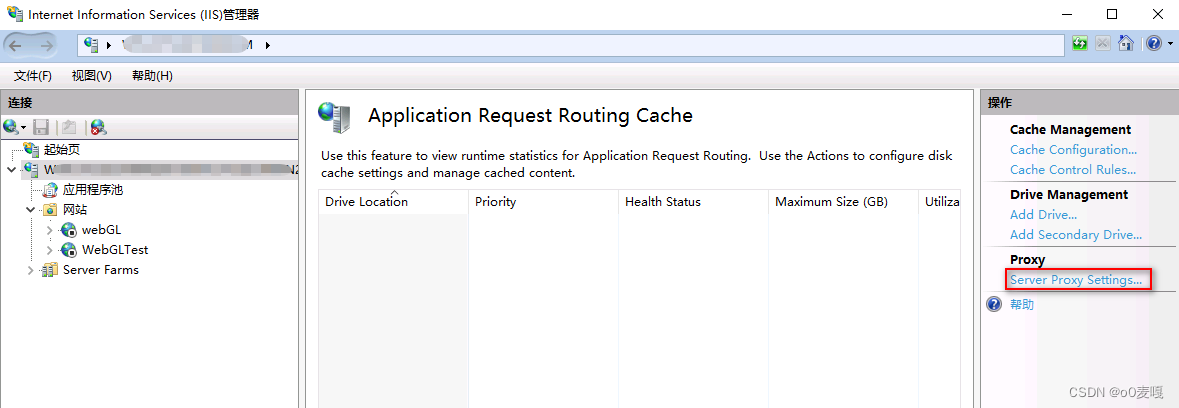Click the delete connection icon

click(98, 127)
